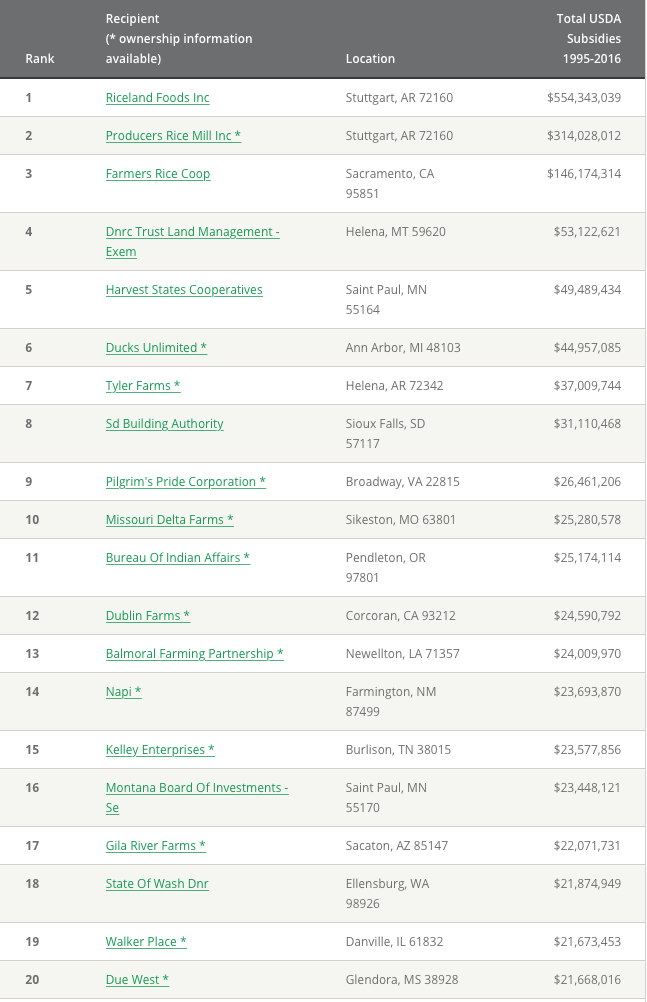Click location Sacramento, CA 95851
The height and width of the screenshot is (1002, 647).
pos(390,183)
